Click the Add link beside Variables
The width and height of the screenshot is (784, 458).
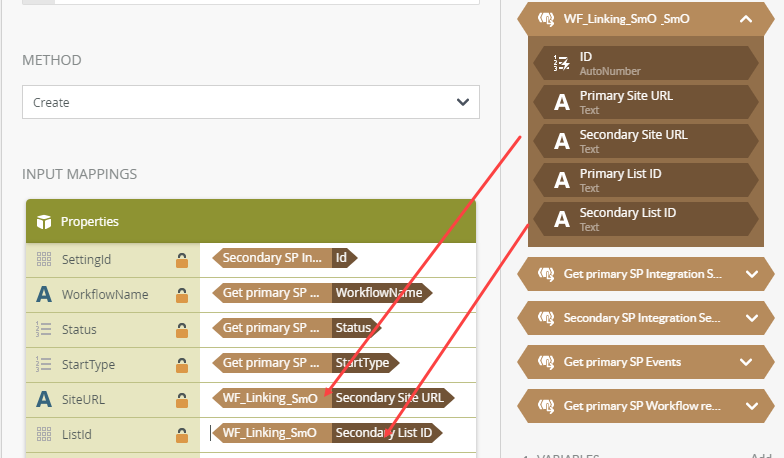[762, 455]
